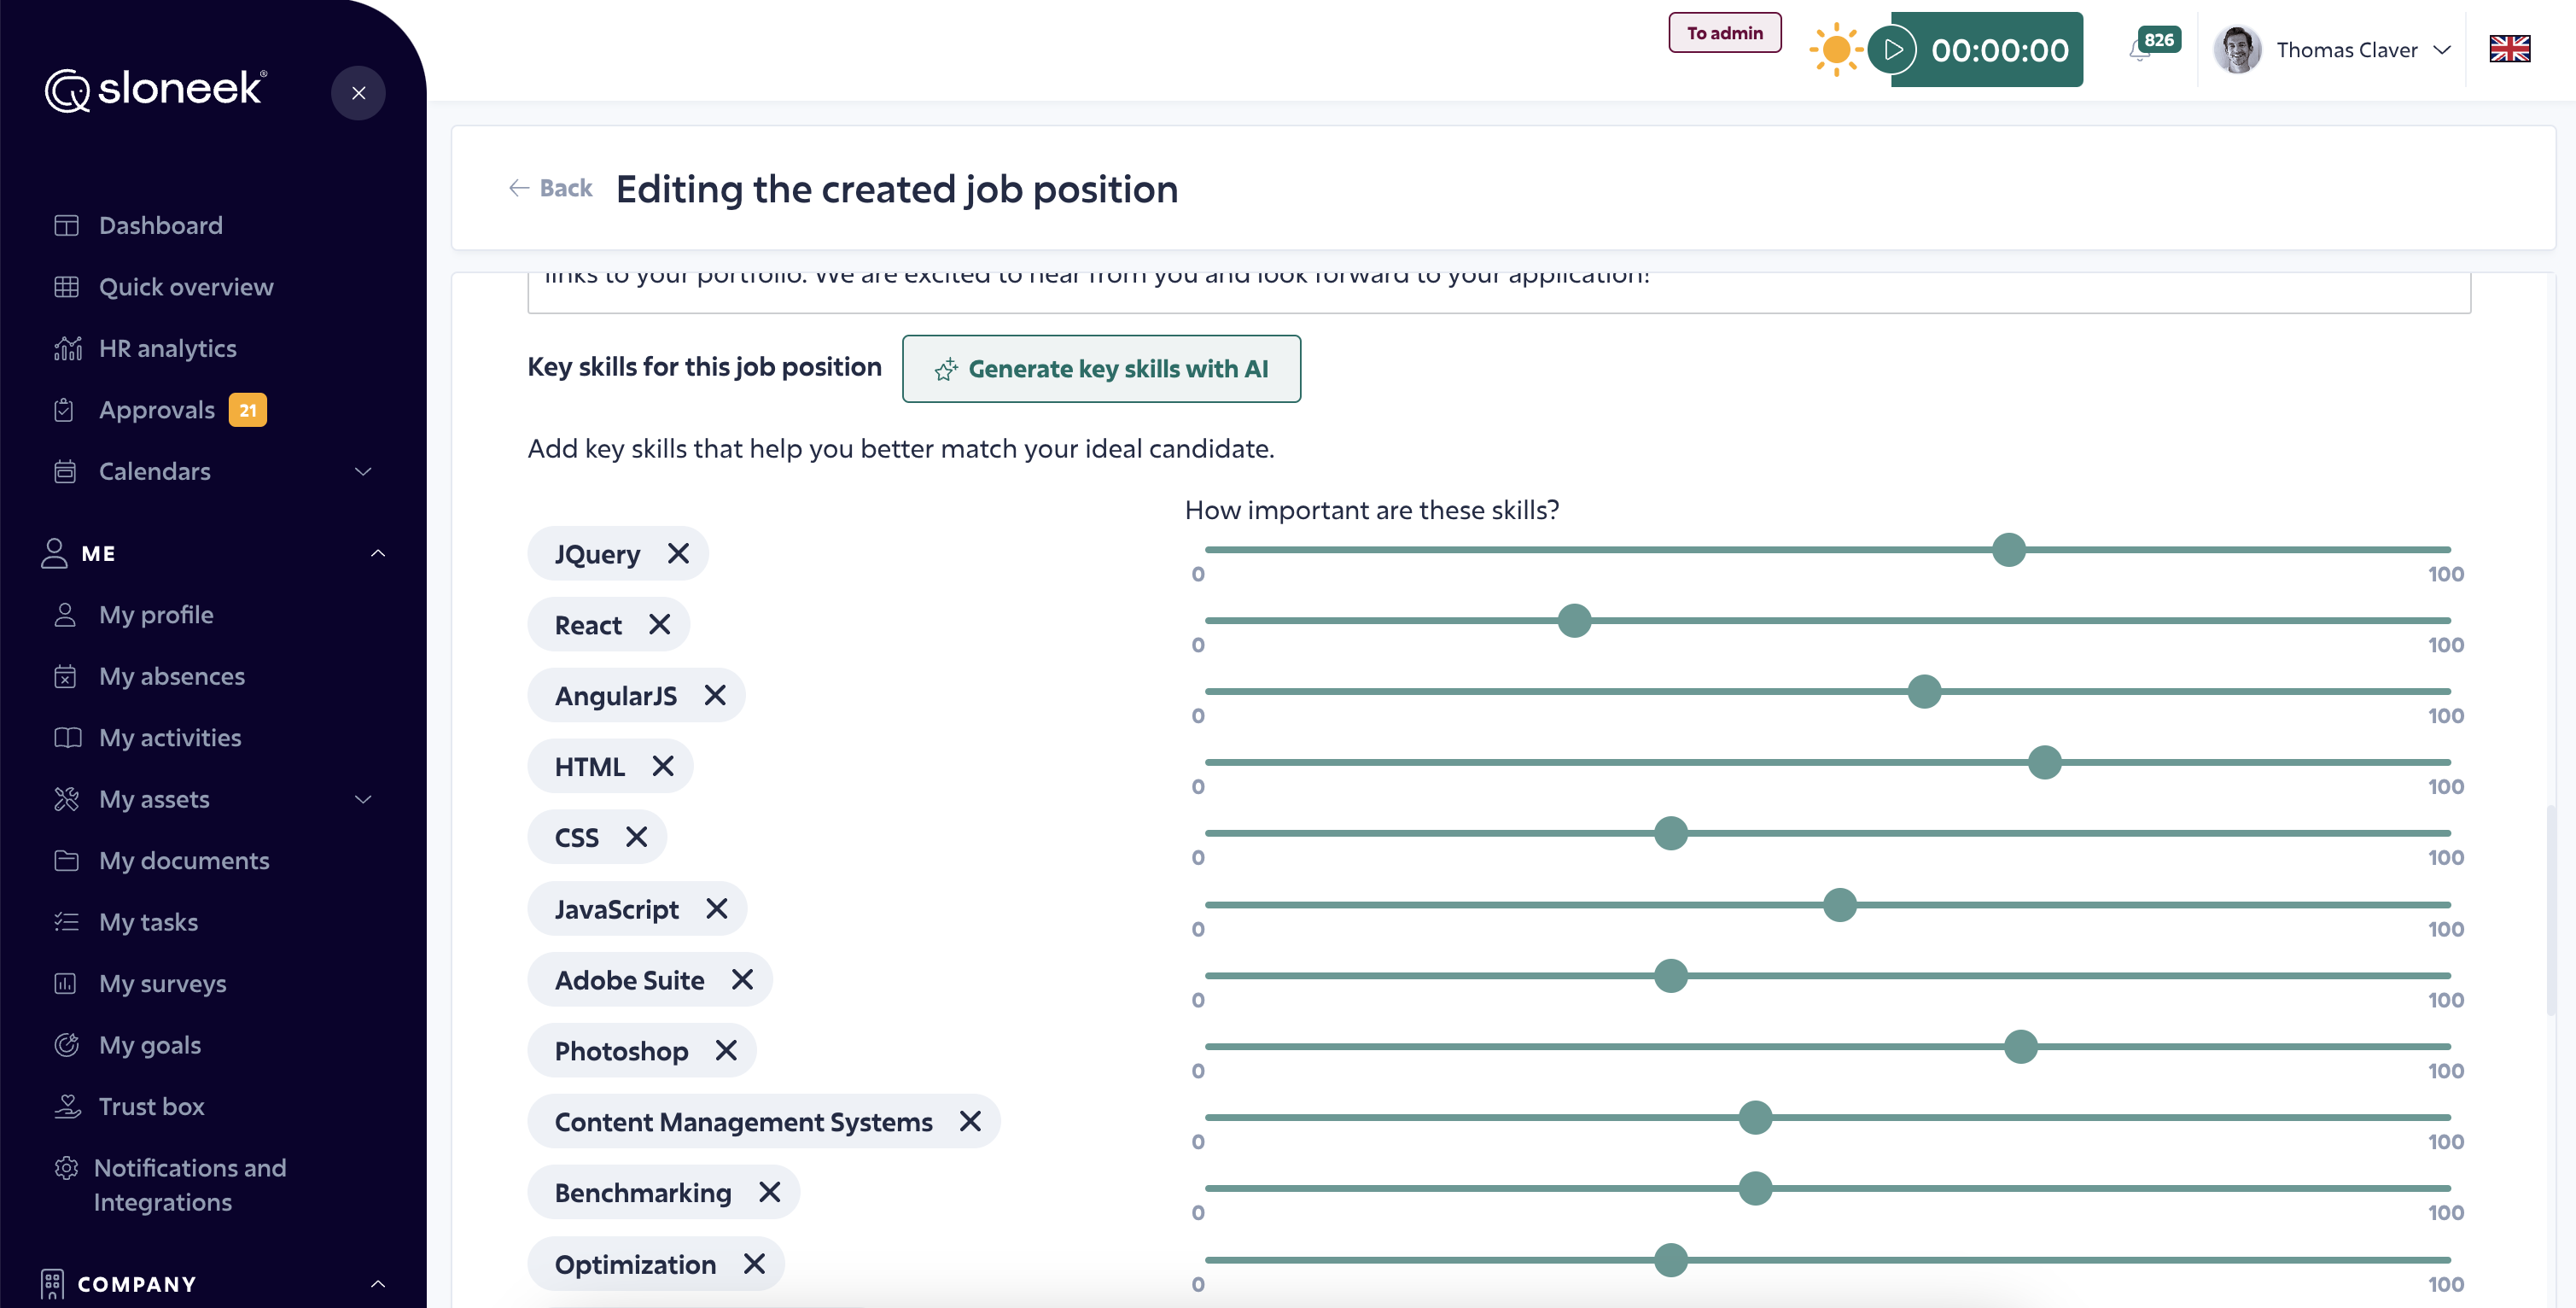Open the Thomas Claver user dropdown

click(x=2333, y=50)
